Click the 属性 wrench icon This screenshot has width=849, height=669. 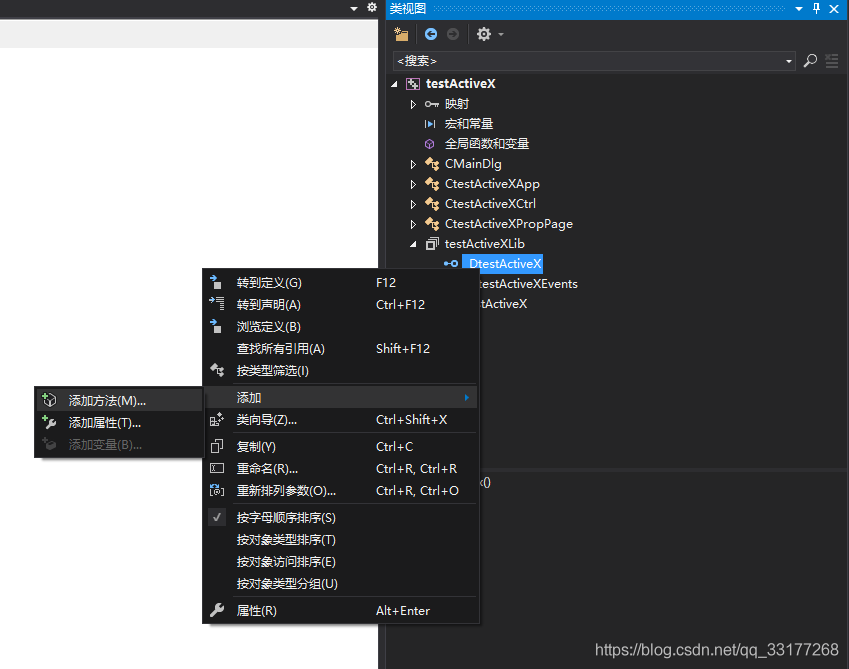217,611
